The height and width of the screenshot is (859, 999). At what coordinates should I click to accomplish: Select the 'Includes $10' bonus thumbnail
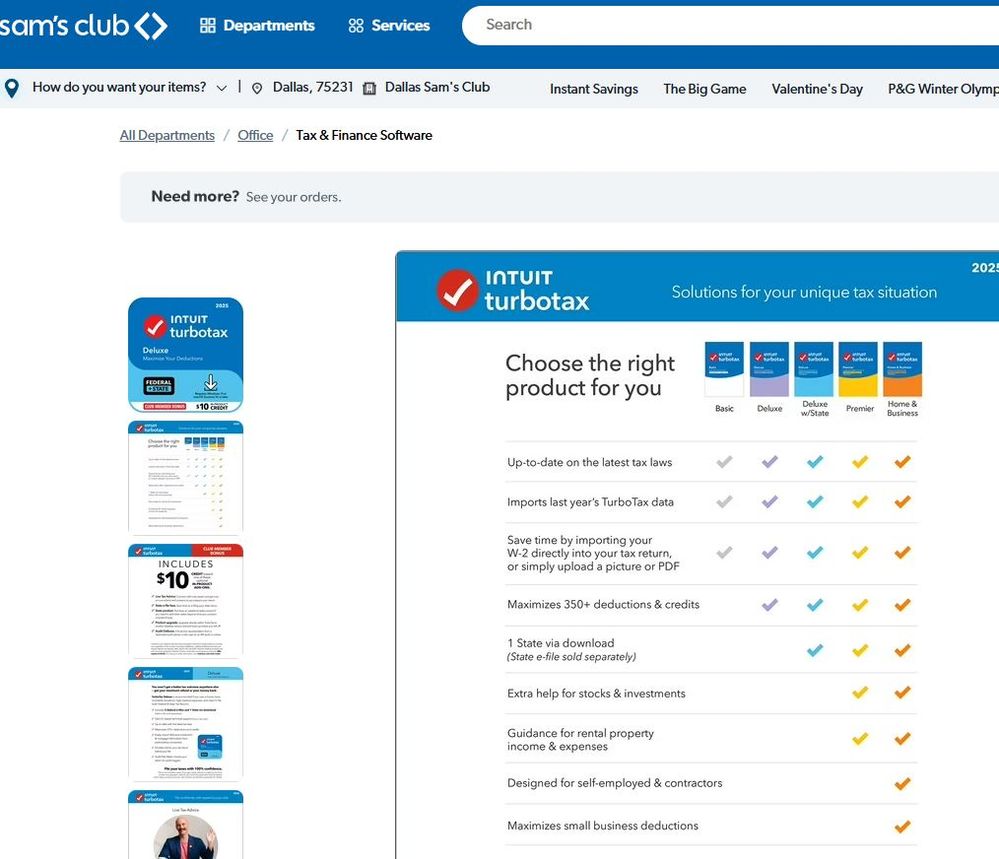(x=186, y=601)
